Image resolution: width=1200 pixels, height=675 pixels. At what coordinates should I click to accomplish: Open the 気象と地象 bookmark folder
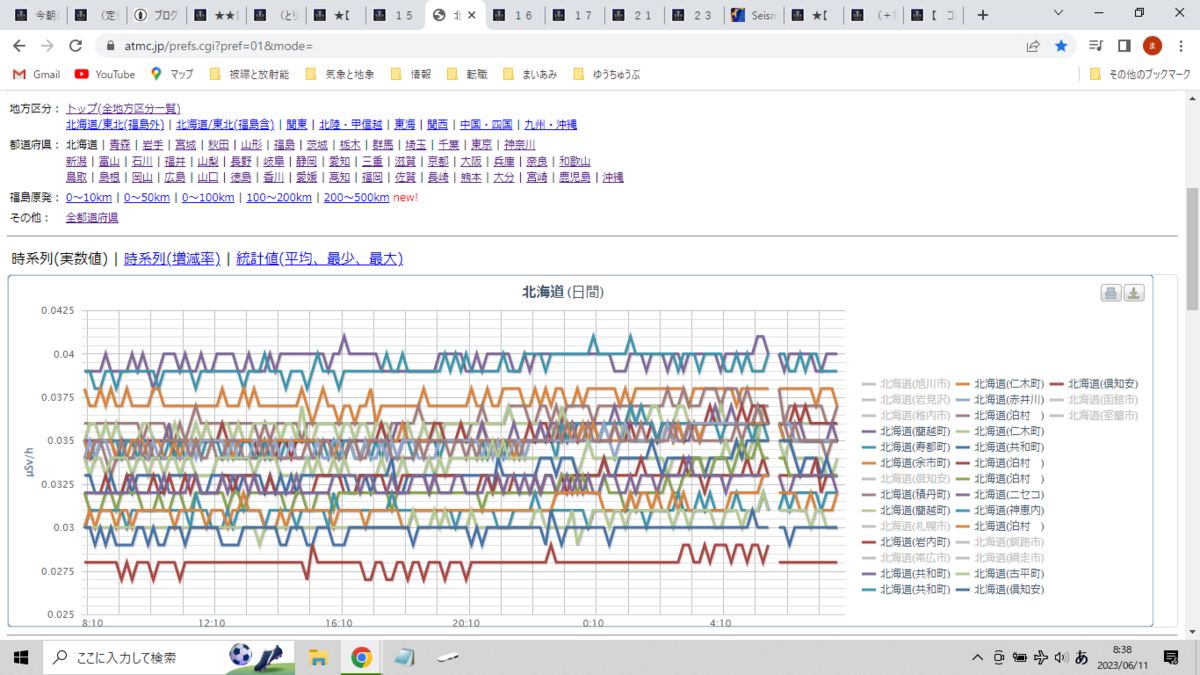click(x=339, y=74)
